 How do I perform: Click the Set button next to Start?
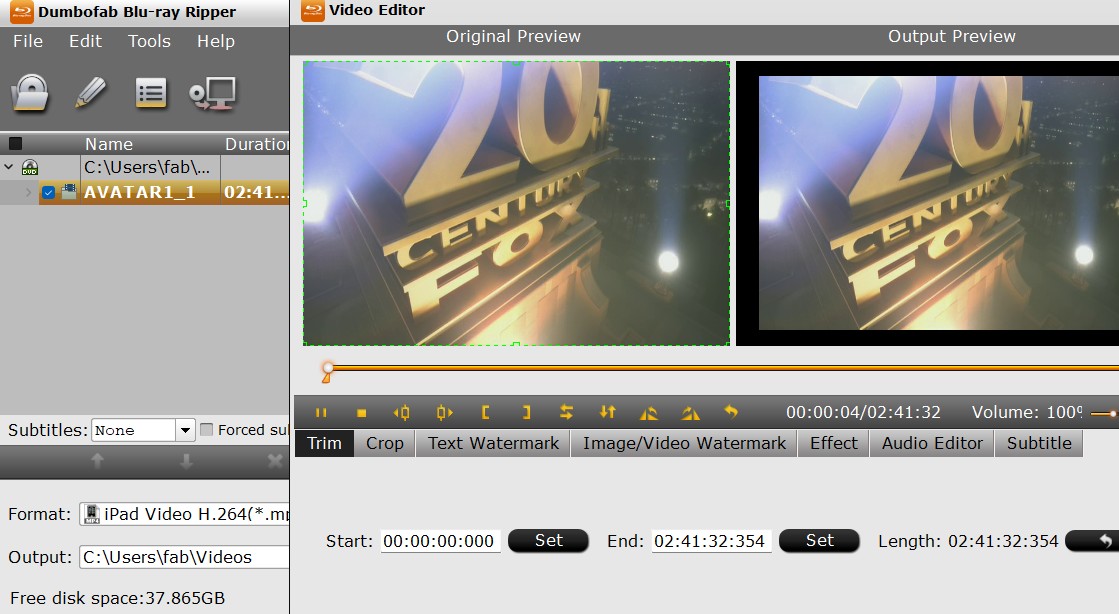tap(548, 540)
